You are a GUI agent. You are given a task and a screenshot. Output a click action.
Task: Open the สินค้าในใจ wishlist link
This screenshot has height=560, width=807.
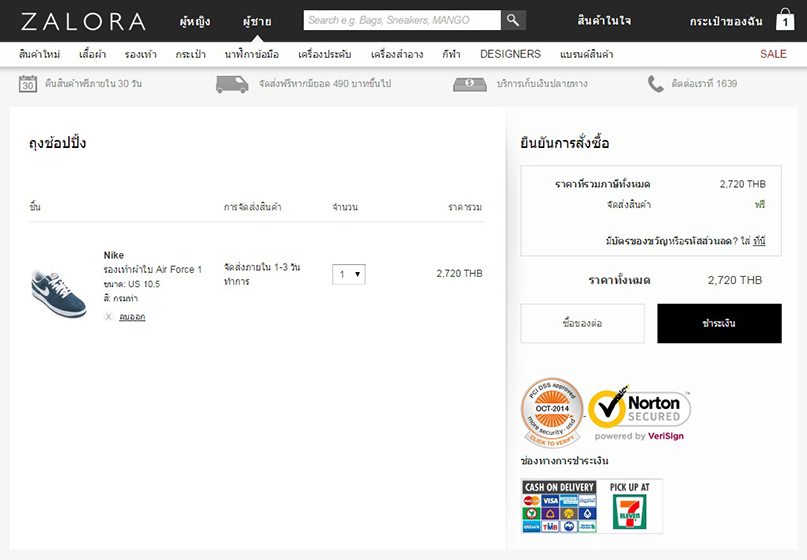(604, 21)
